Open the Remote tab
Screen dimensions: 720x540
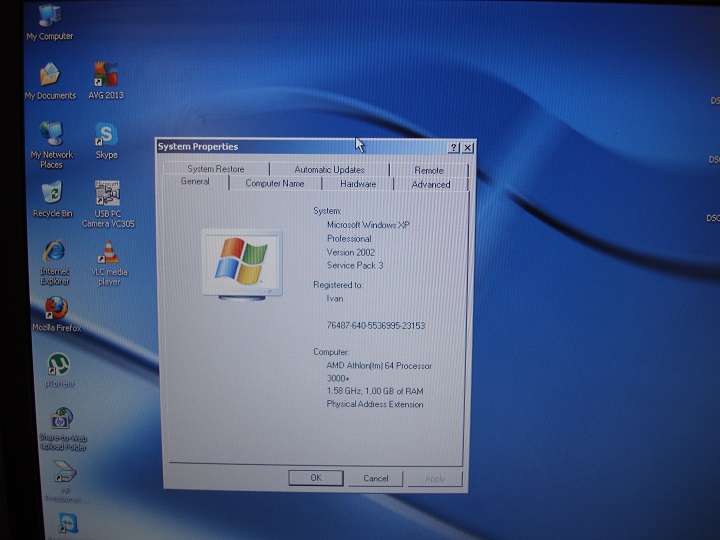coord(429,170)
